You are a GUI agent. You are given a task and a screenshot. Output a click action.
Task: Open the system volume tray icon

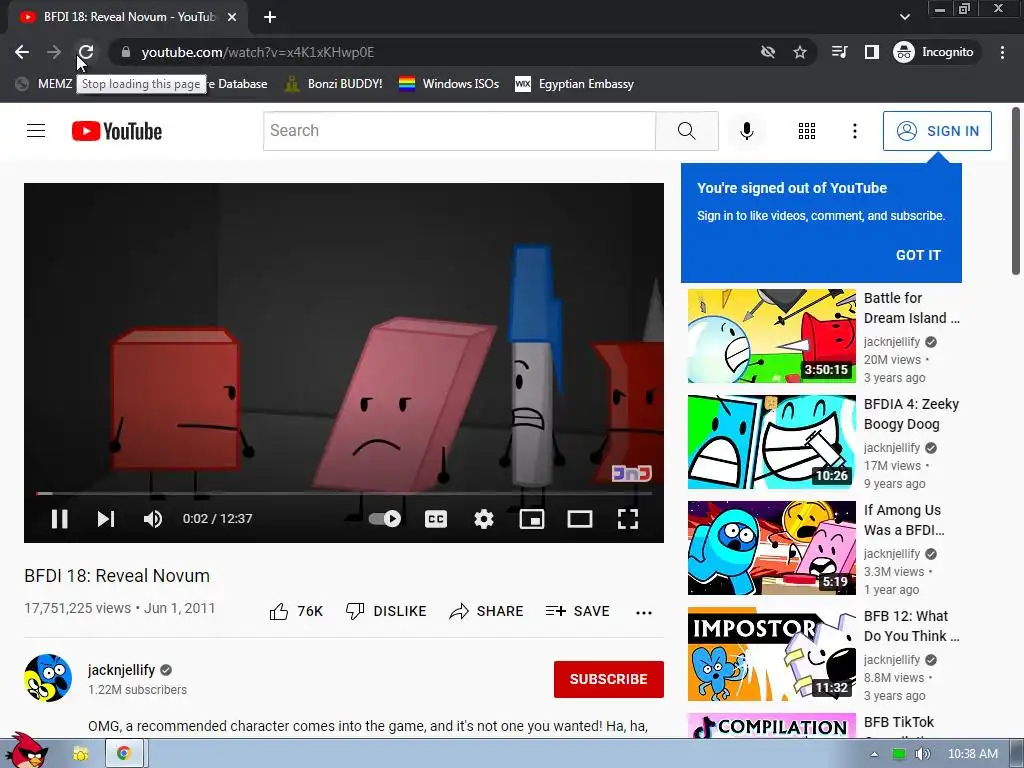pos(923,754)
